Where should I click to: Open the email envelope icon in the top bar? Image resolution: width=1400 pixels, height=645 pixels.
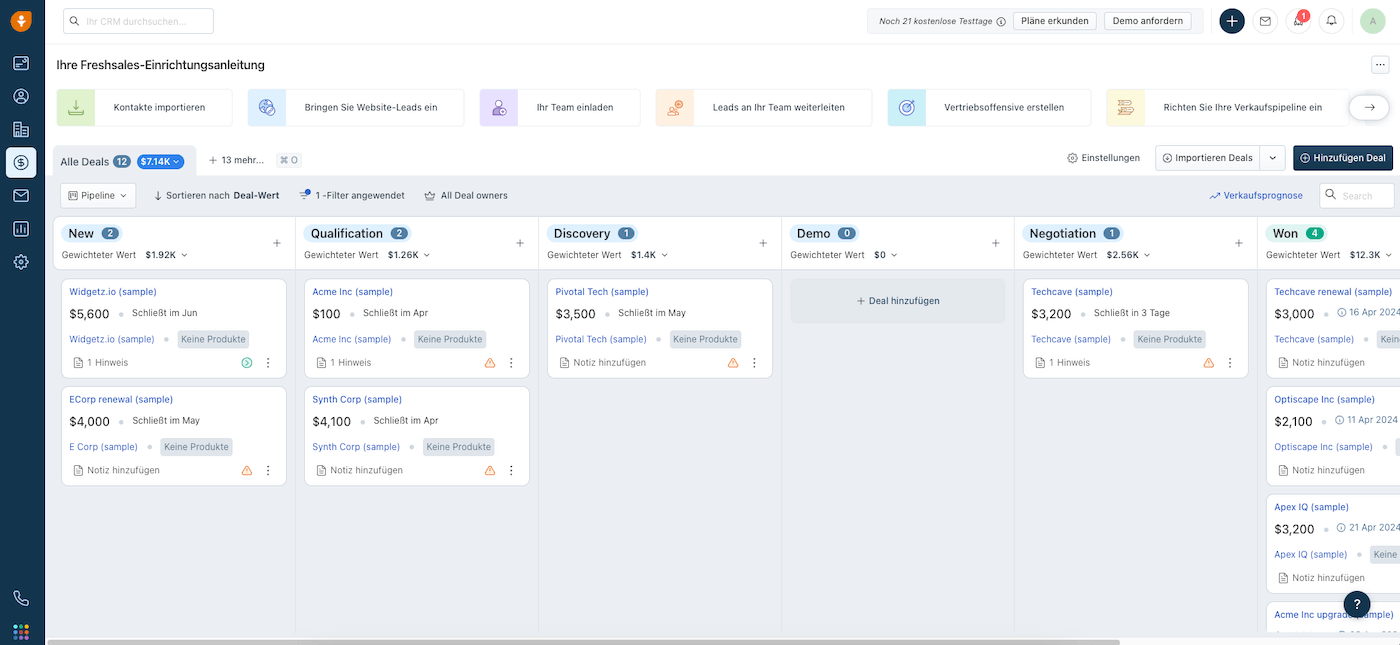click(x=1265, y=20)
